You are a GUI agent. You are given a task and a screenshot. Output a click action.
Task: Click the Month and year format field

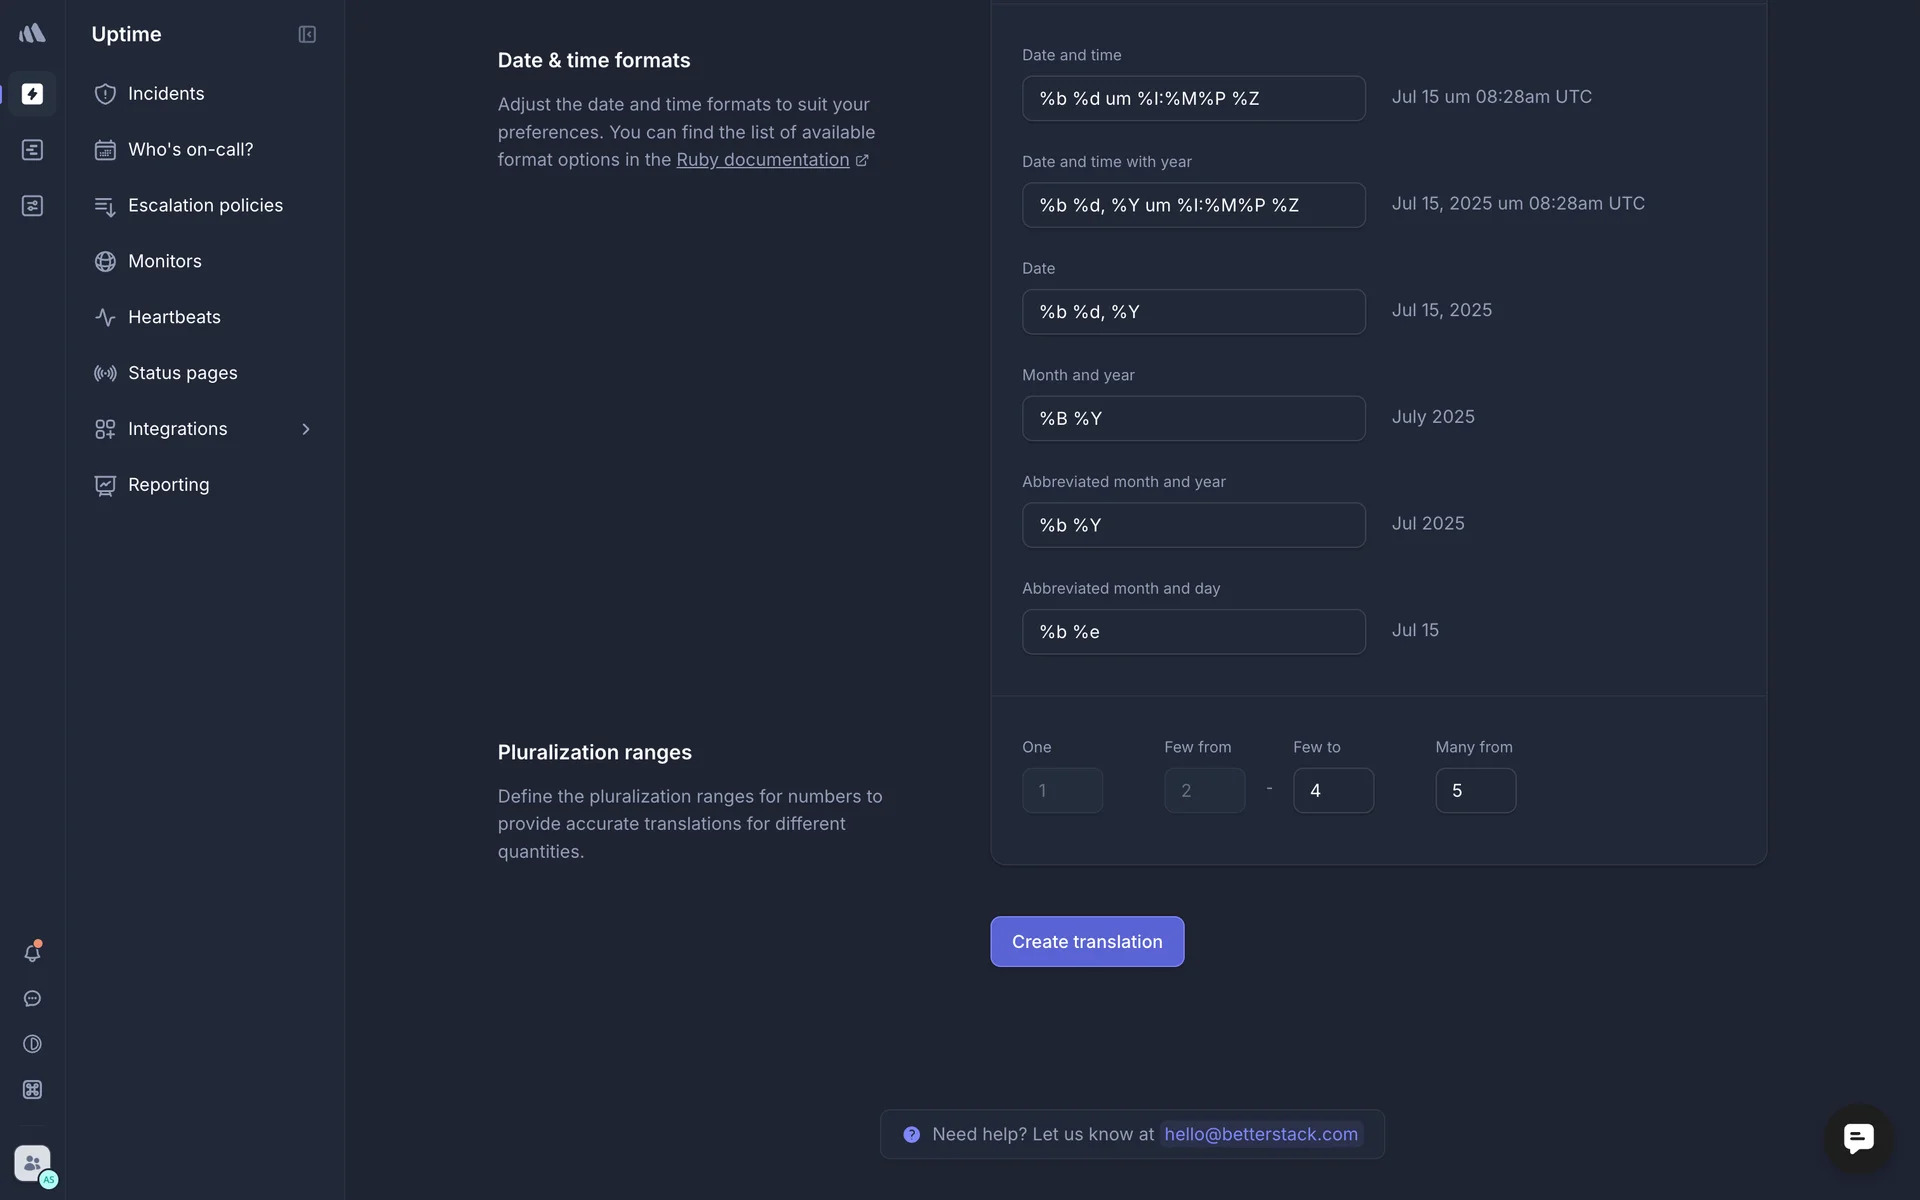1193,419
